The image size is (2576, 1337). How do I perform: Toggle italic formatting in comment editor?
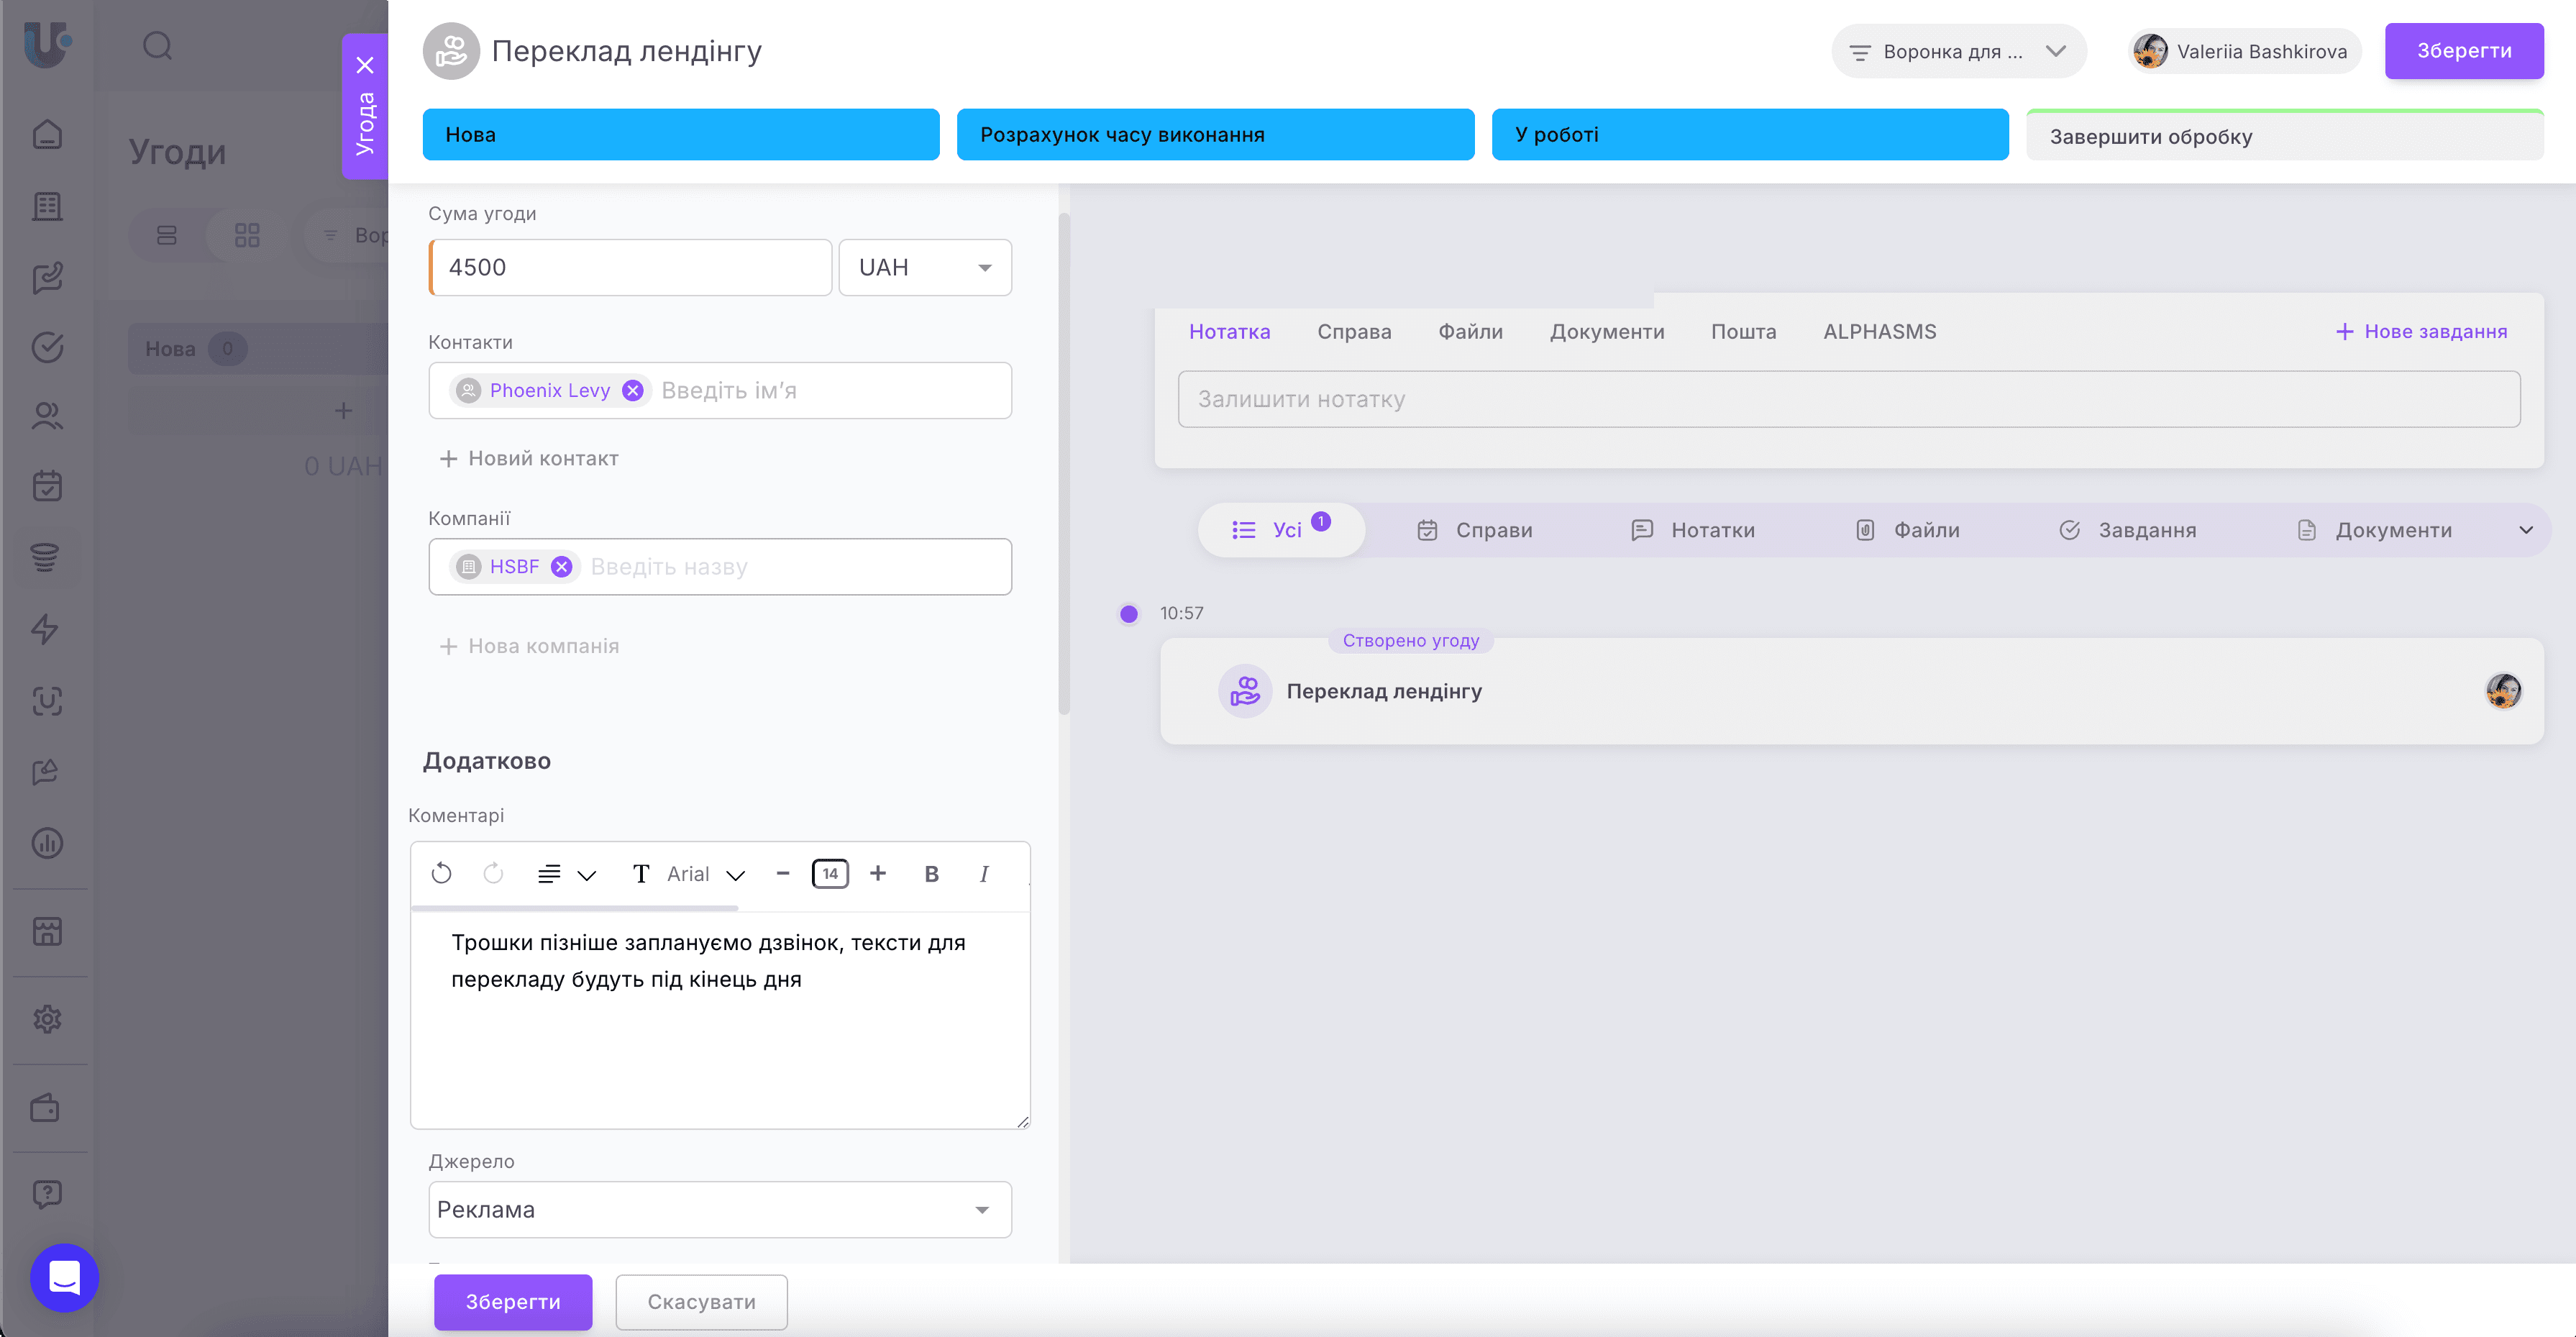[984, 873]
